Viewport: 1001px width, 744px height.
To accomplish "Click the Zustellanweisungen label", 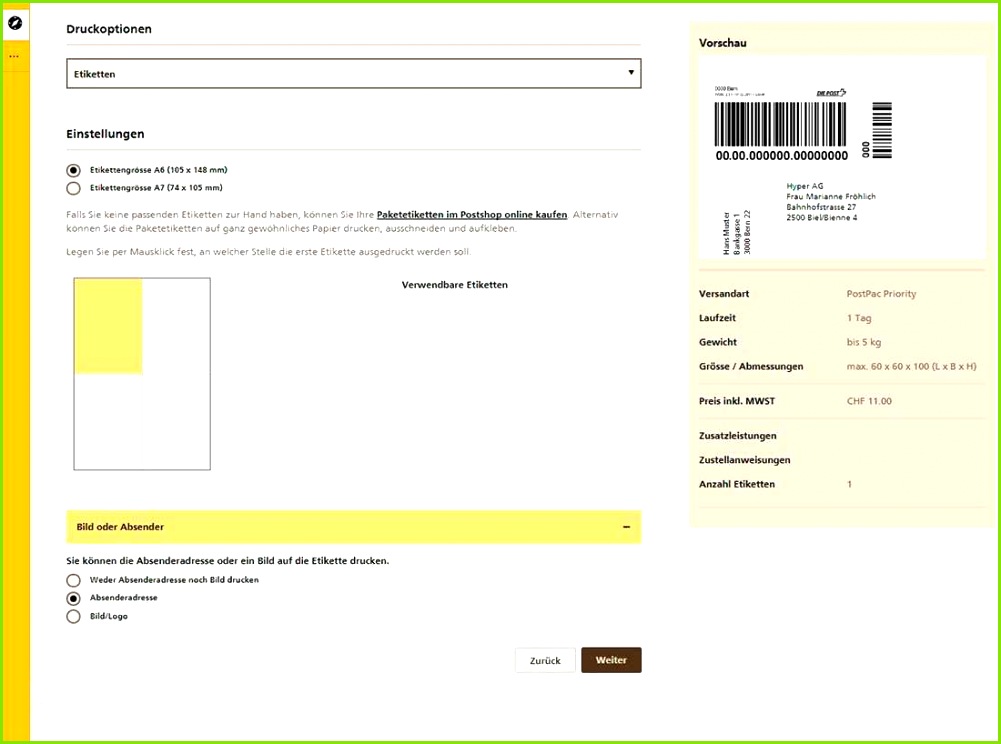I will click(x=744, y=460).
